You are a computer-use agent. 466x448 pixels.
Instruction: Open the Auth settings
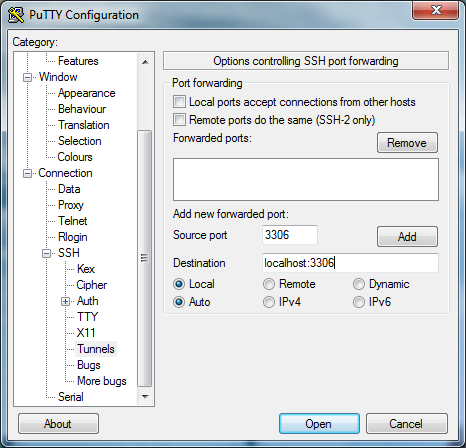pos(88,301)
